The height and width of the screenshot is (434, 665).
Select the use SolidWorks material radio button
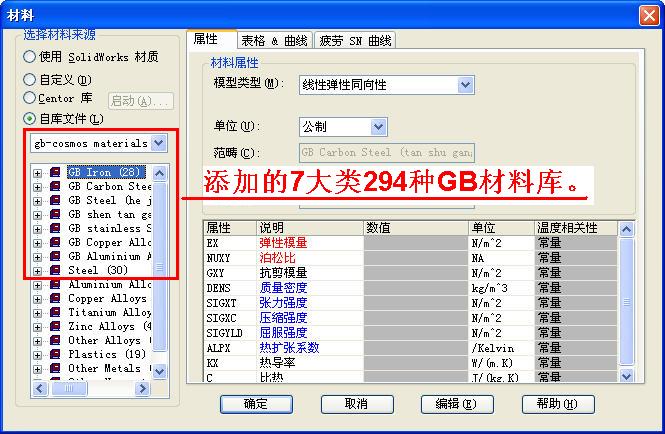coord(29,56)
